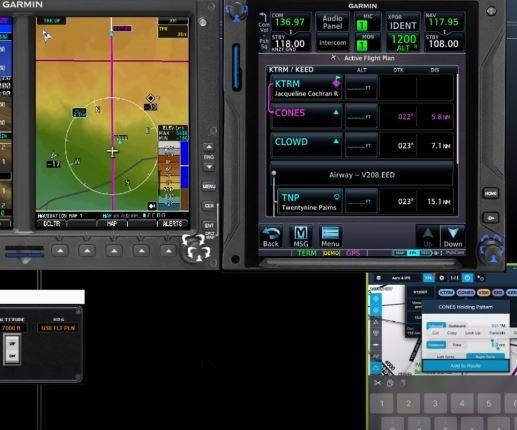The image size is (517, 430).
Task: Click the standby NAV frequency 108.00
Action: coord(444,43)
